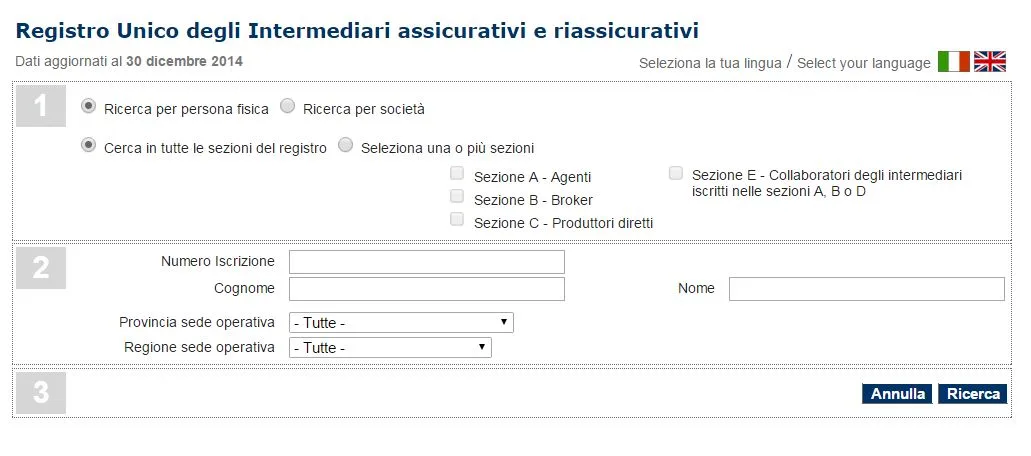Tick Sezione E - Collaboratori checkbox
The image size is (1031, 456).
point(676,173)
